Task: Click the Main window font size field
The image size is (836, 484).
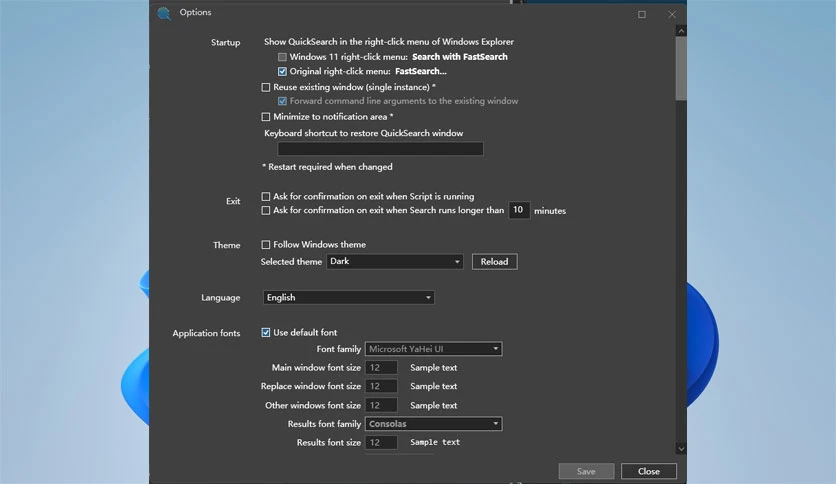Action: coord(381,368)
